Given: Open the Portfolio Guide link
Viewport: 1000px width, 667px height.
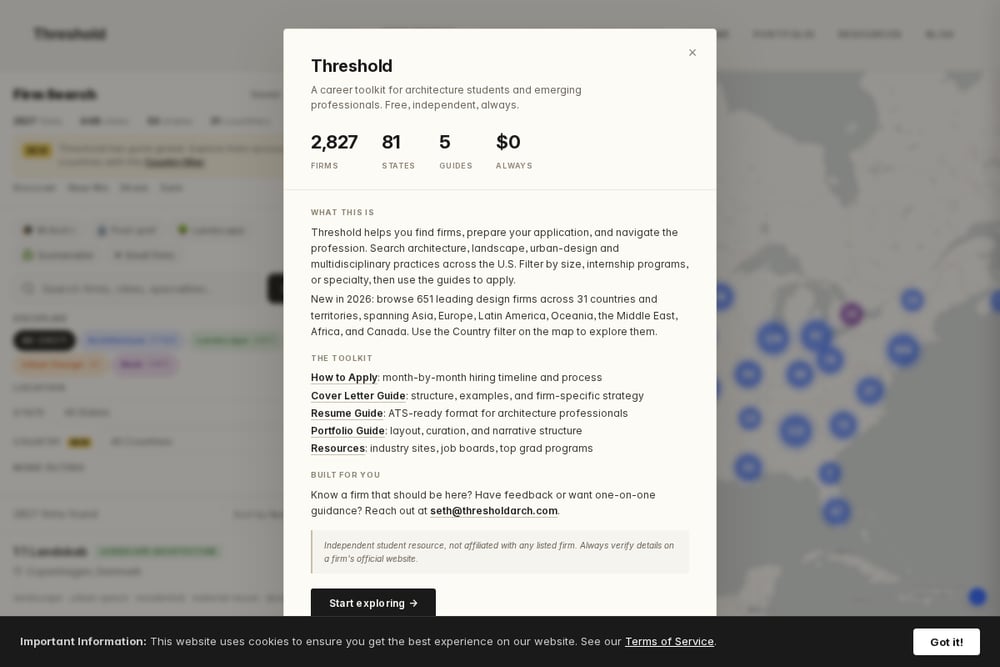Looking at the screenshot, I should pos(348,430).
